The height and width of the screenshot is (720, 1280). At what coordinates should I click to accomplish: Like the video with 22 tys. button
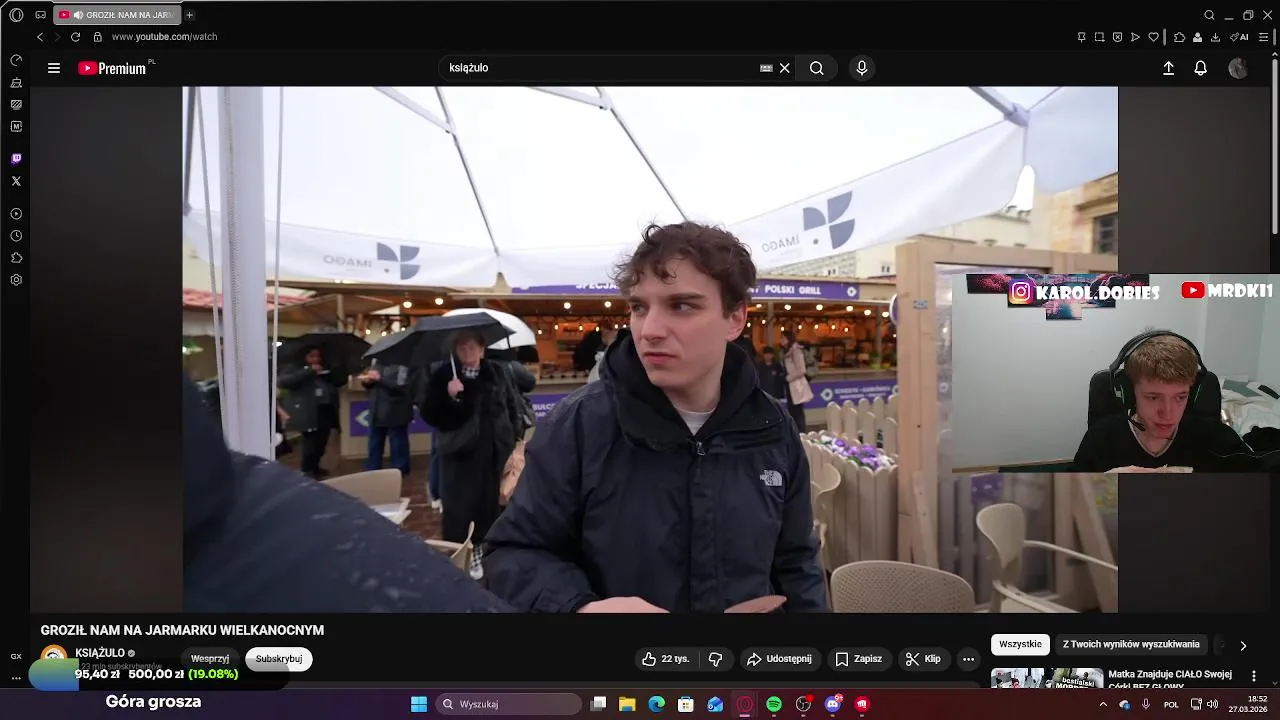click(x=667, y=659)
